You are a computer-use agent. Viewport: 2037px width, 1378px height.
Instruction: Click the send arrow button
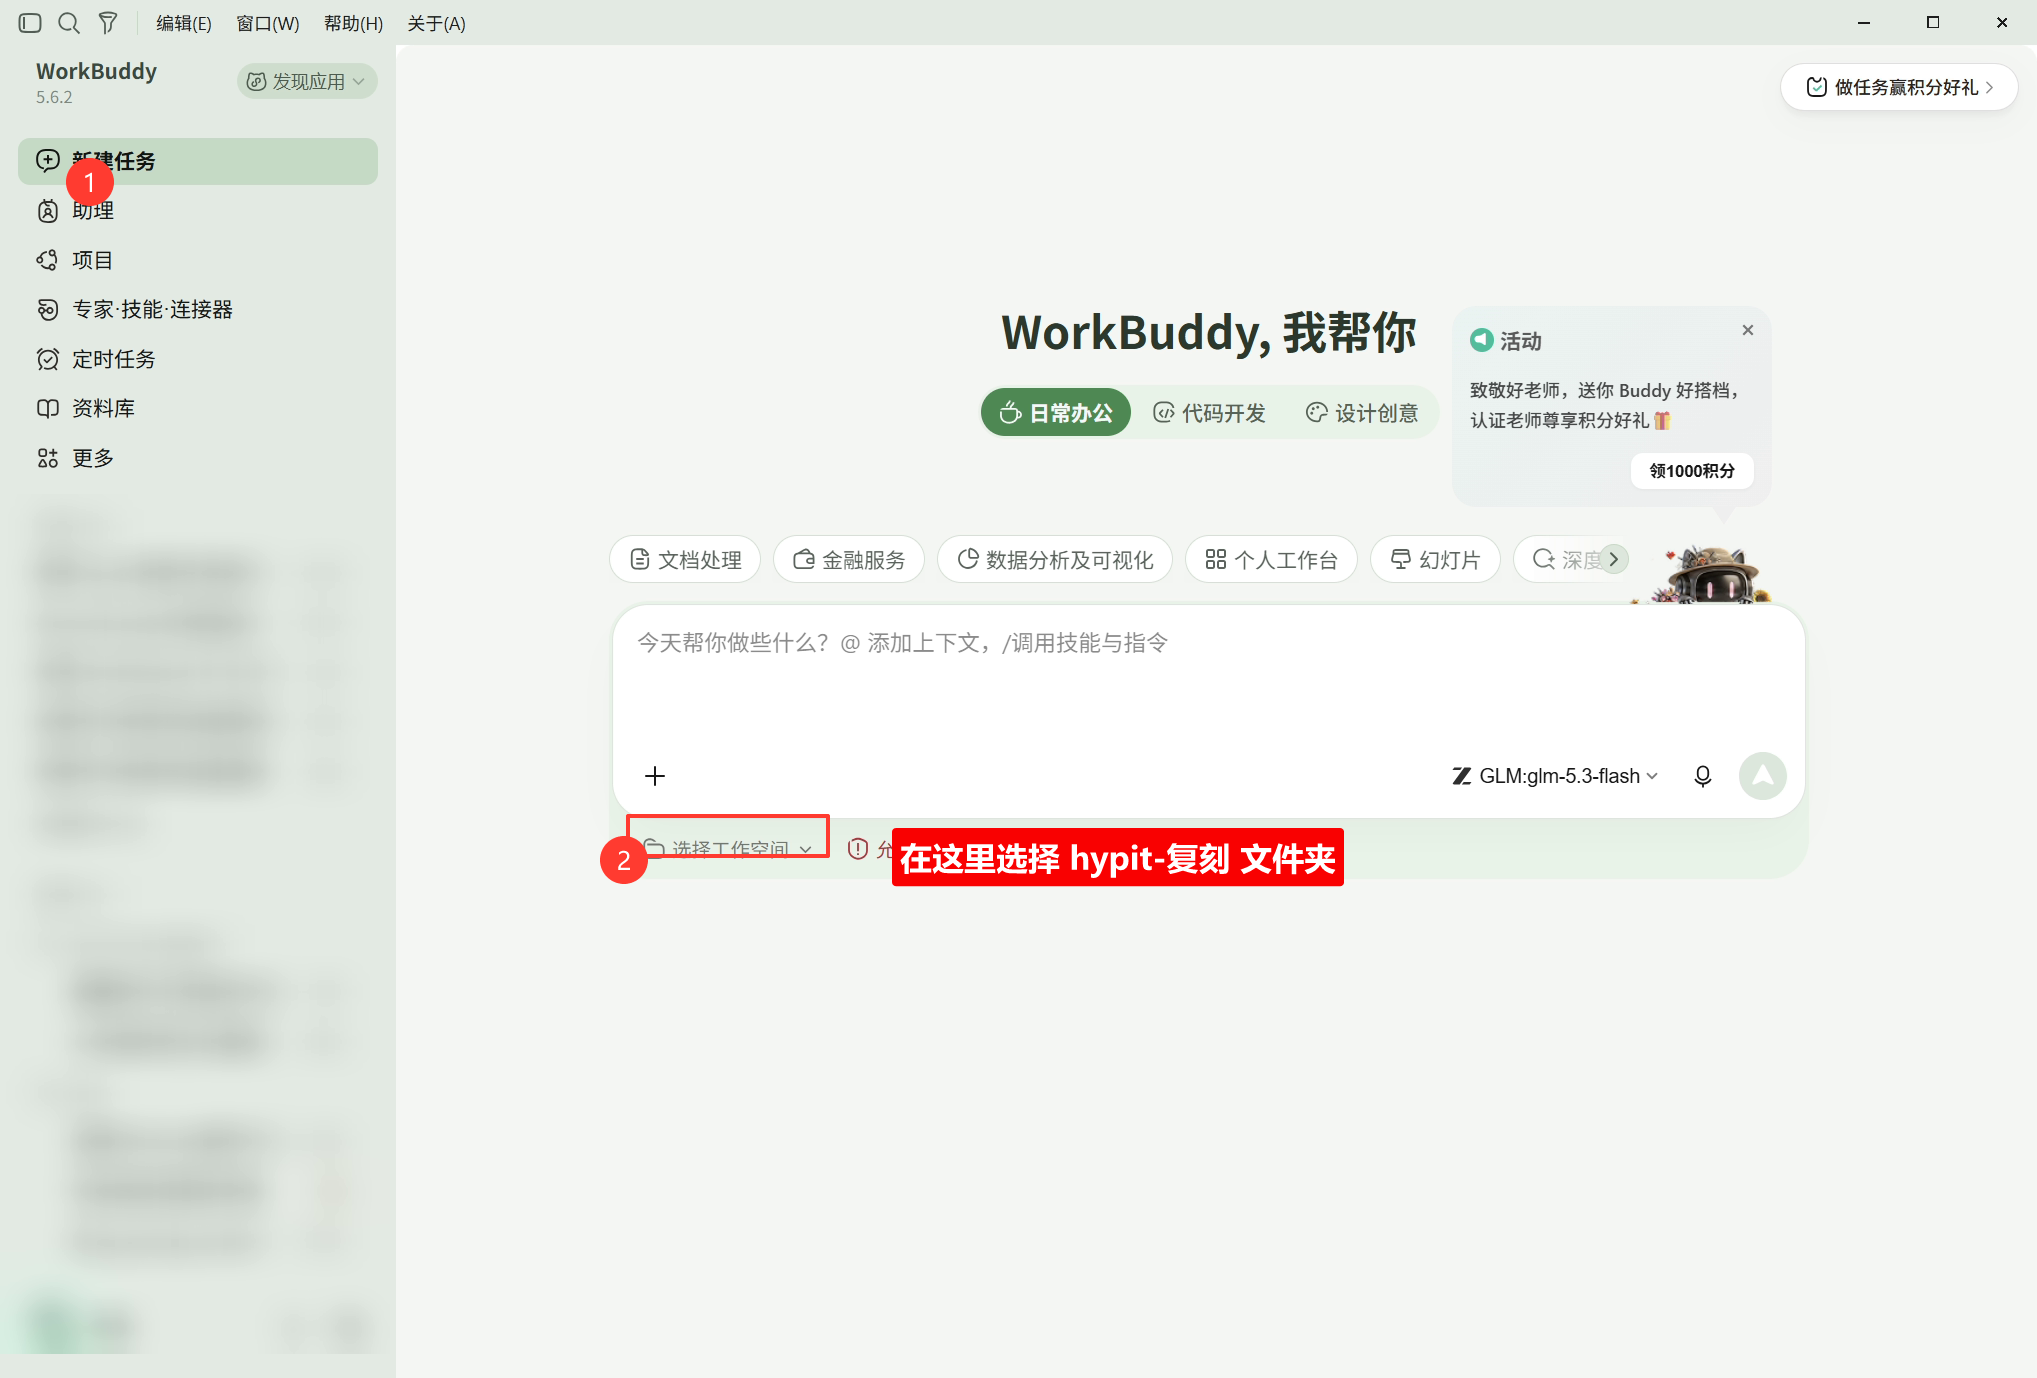1763,776
